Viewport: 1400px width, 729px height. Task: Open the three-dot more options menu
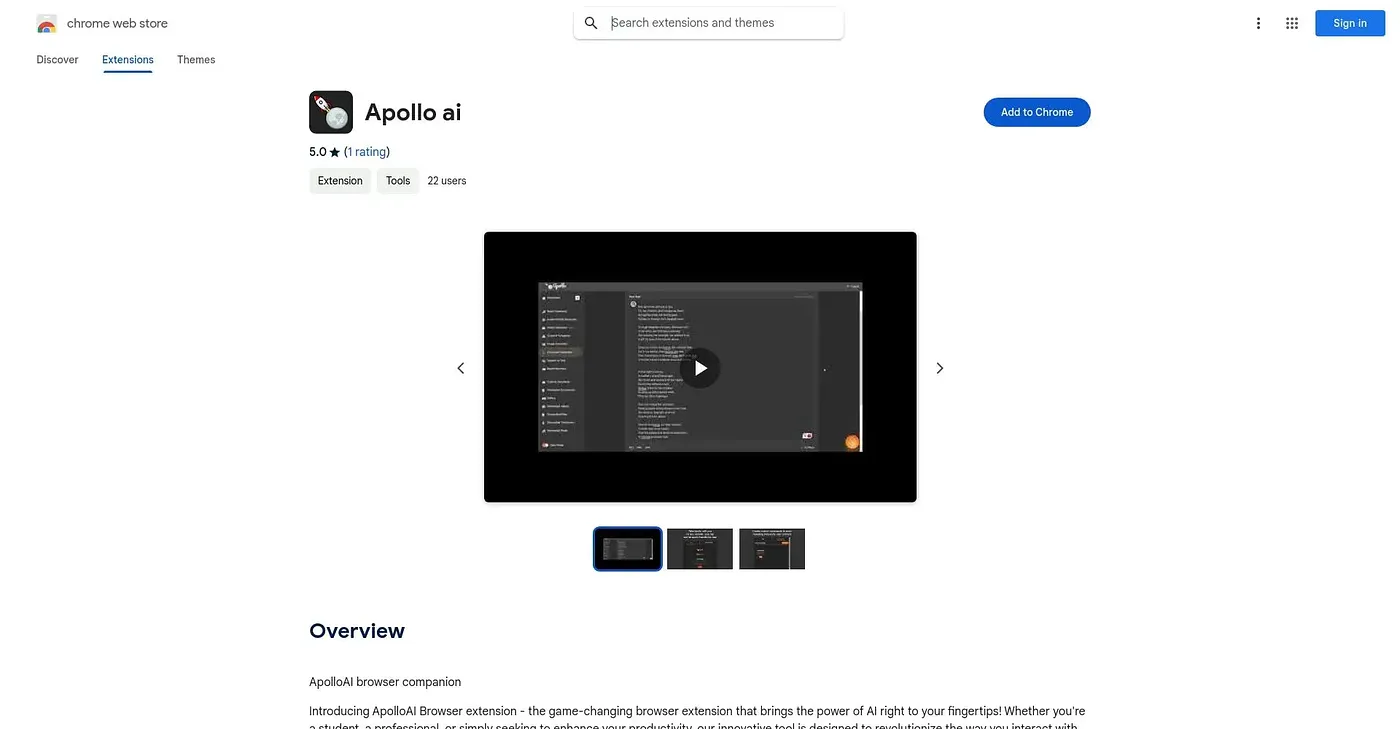(1258, 23)
